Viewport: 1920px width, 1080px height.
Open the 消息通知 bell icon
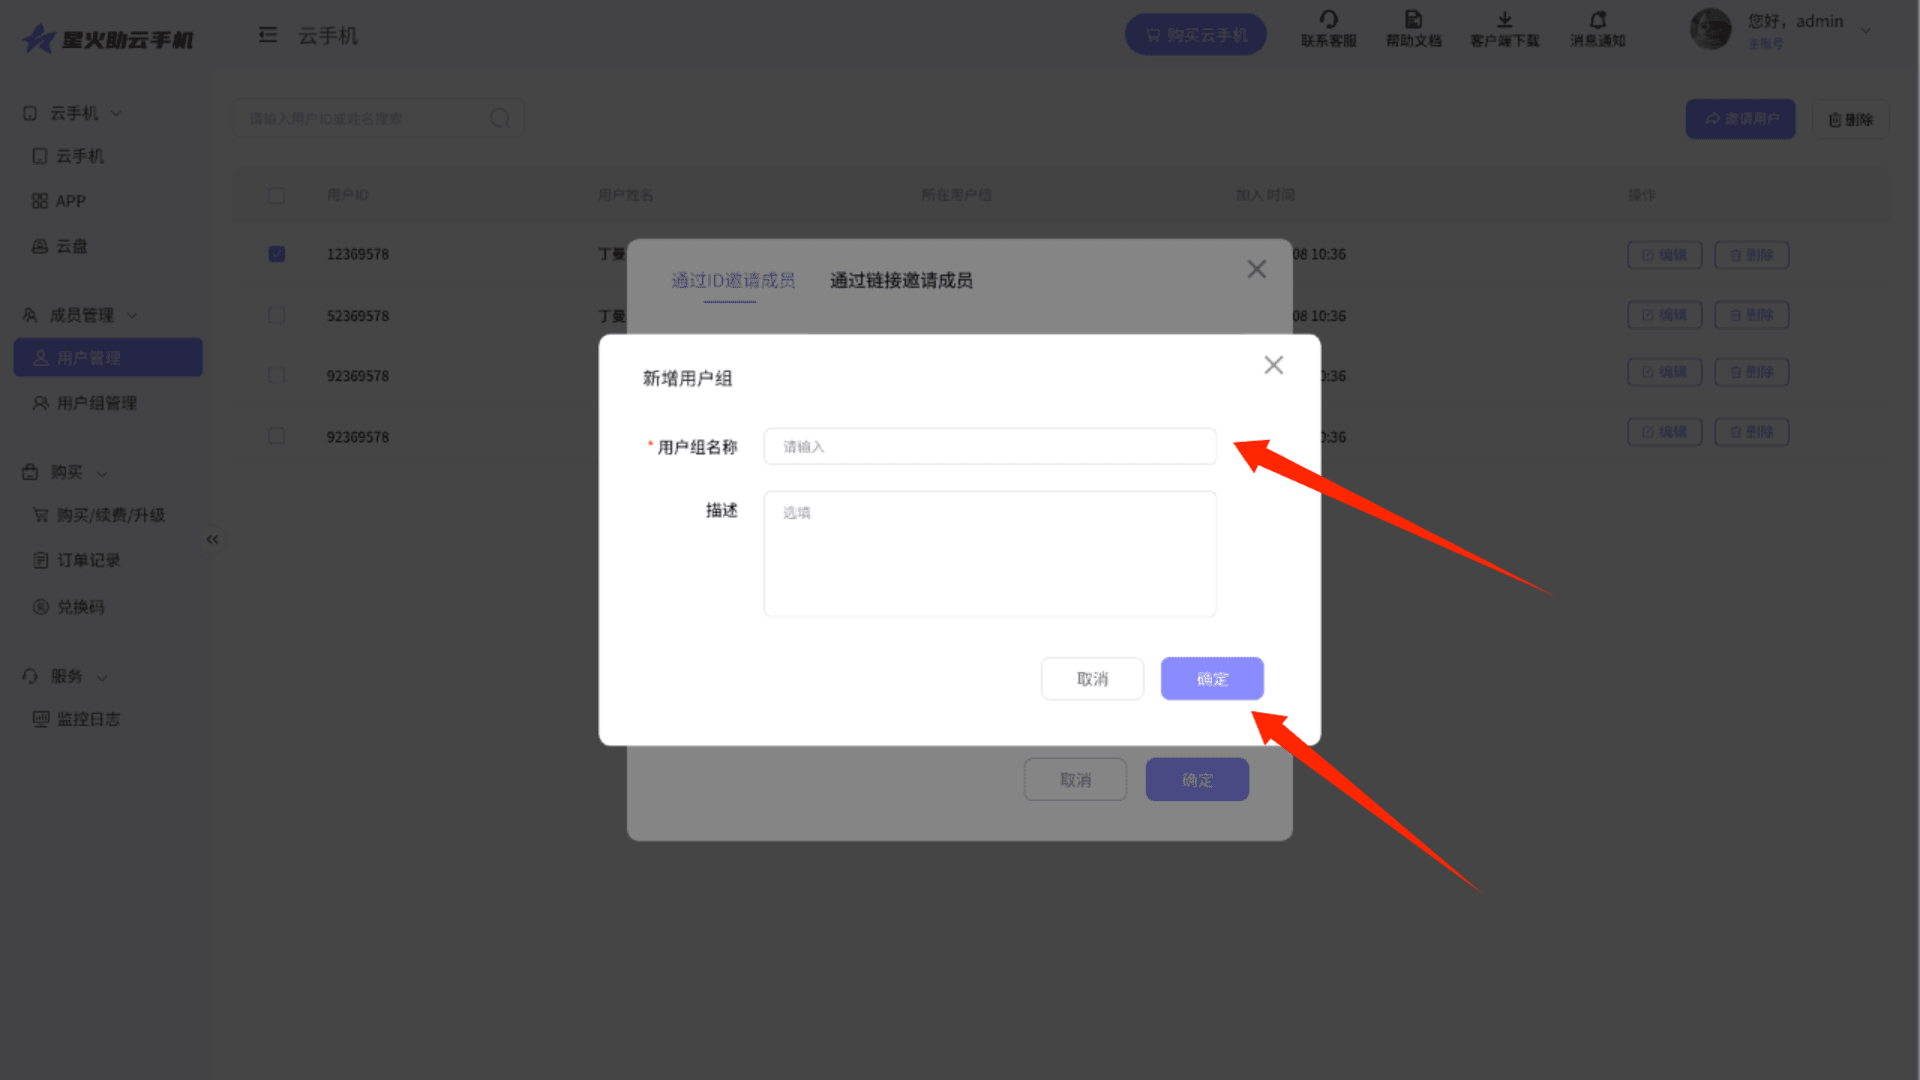point(1597,20)
